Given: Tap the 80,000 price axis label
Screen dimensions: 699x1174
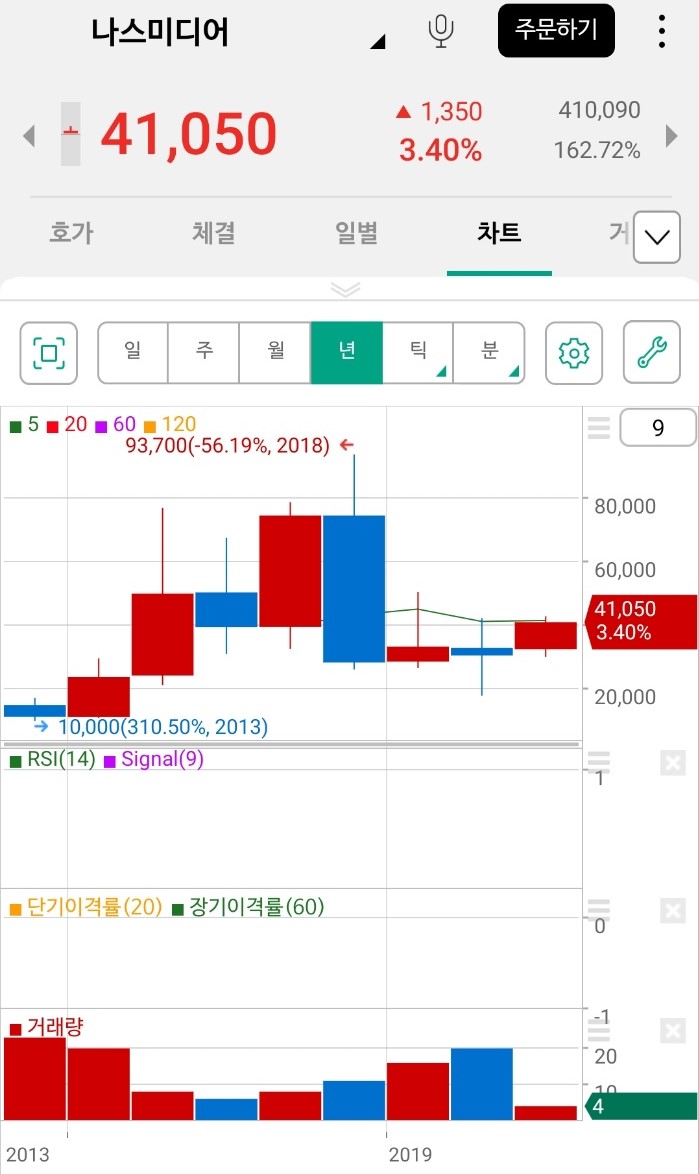Looking at the screenshot, I should click(625, 506).
